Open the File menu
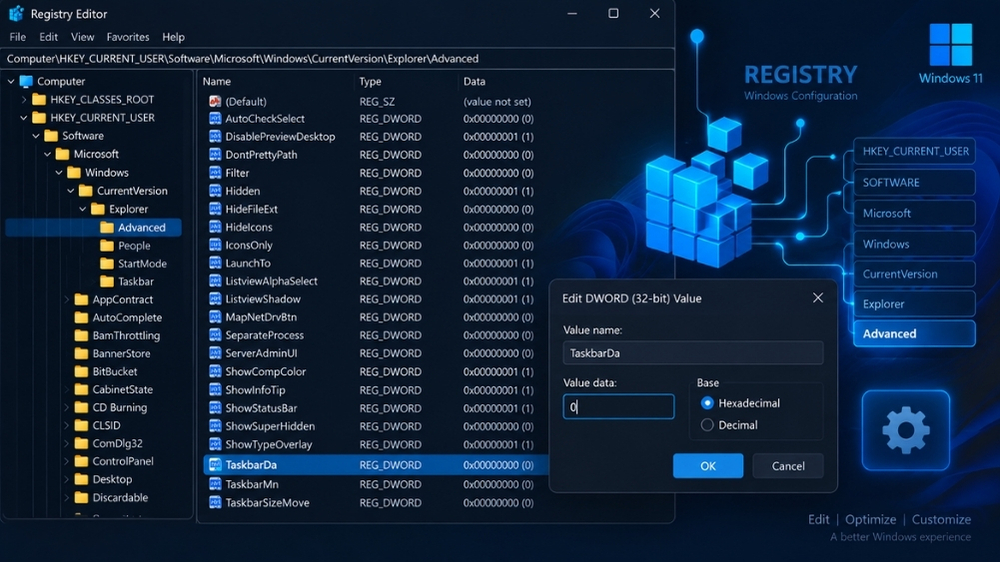 click(x=17, y=37)
